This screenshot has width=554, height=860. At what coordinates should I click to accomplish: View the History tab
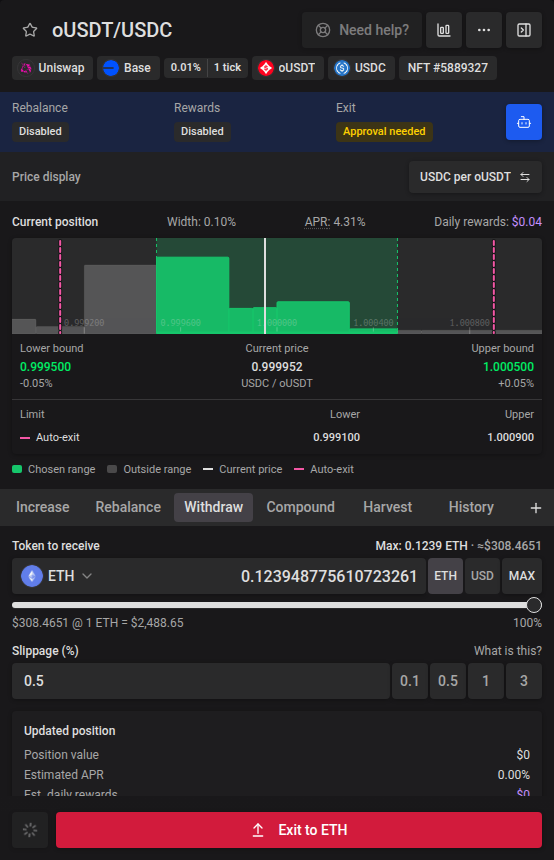click(x=471, y=507)
